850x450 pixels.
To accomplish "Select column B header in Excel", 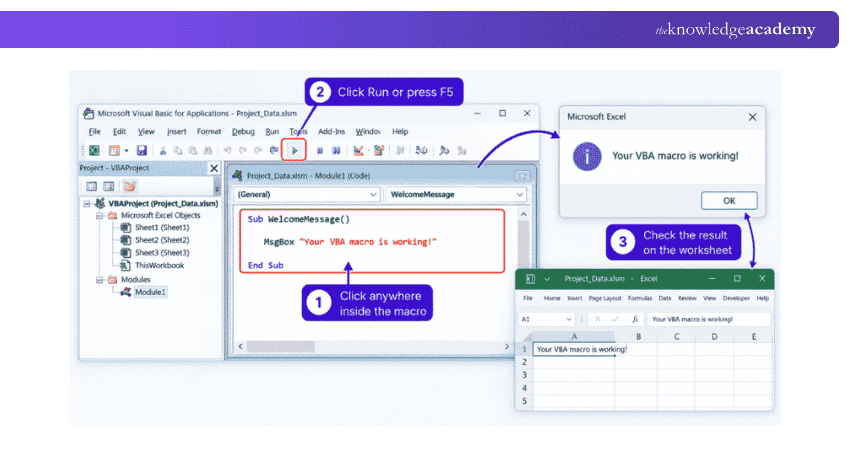I will point(638,337).
